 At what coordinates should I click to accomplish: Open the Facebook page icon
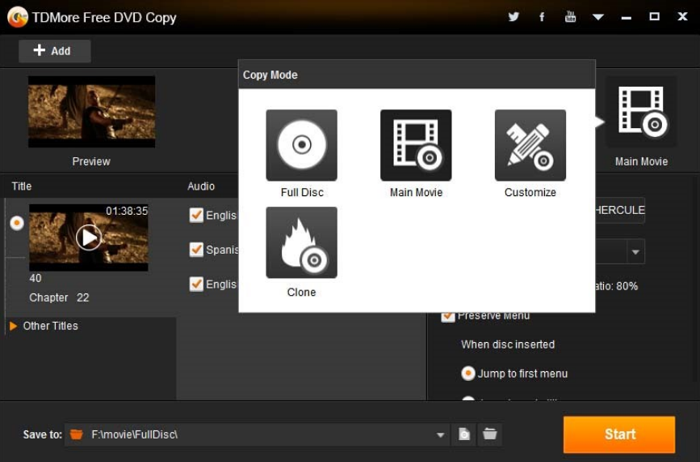click(542, 17)
